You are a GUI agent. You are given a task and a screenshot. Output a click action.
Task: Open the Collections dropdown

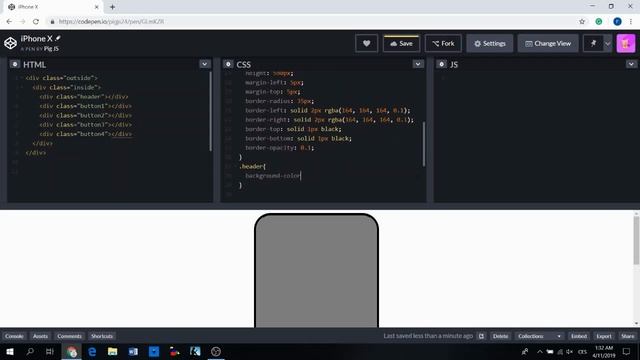[x=539, y=336]
